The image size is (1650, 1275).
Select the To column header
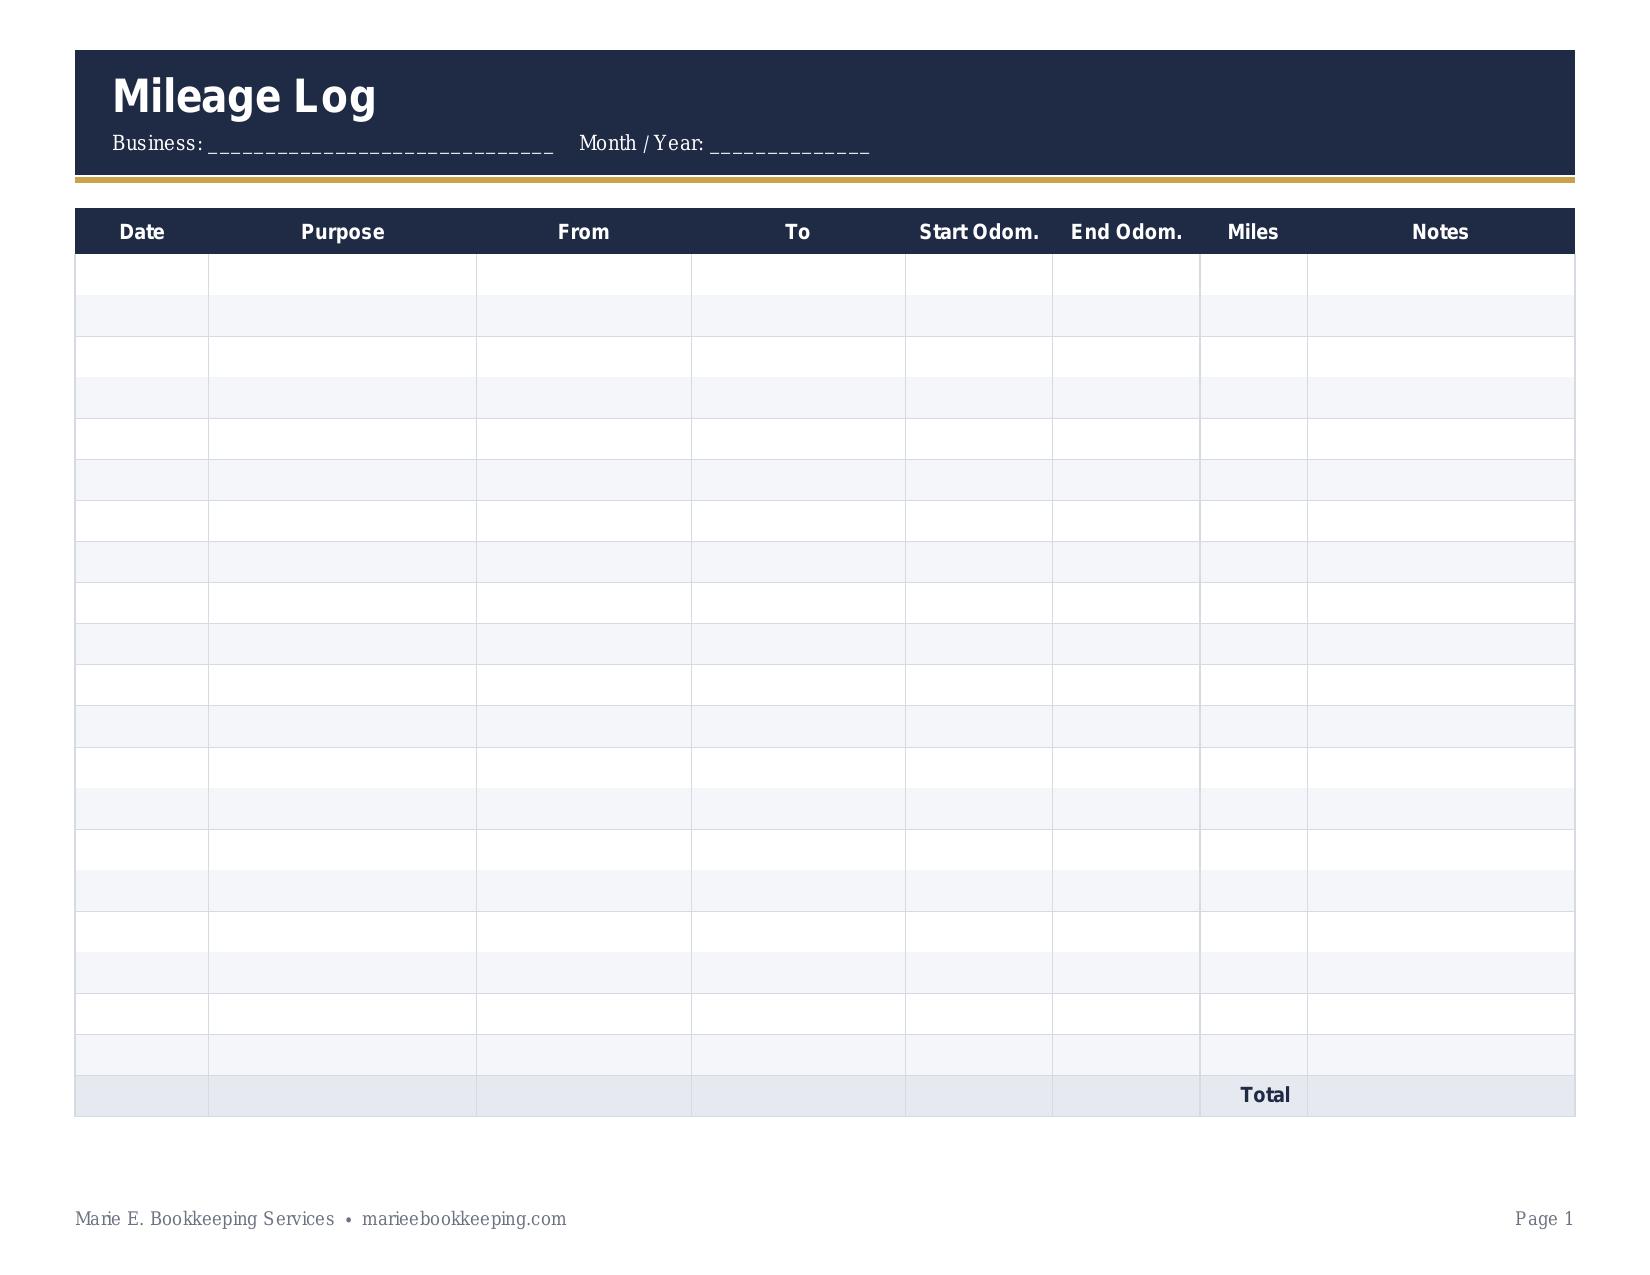point(798,232)
